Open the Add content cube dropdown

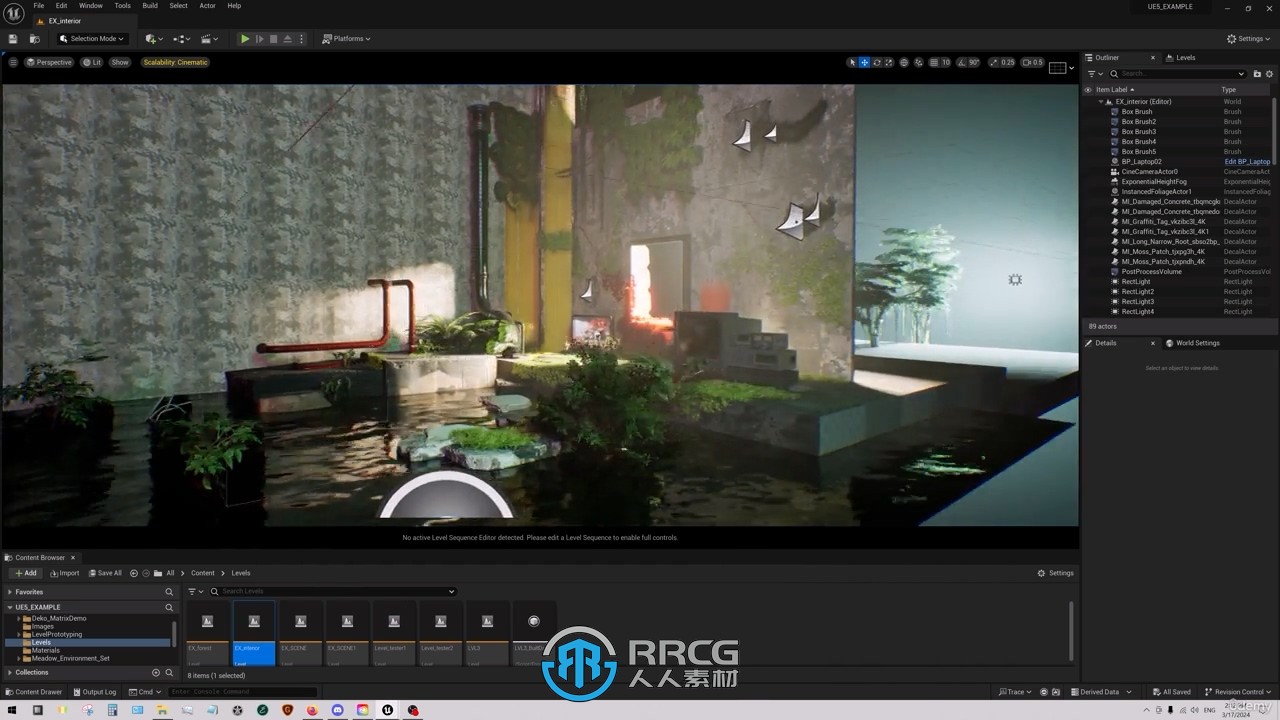coord(153,39)
